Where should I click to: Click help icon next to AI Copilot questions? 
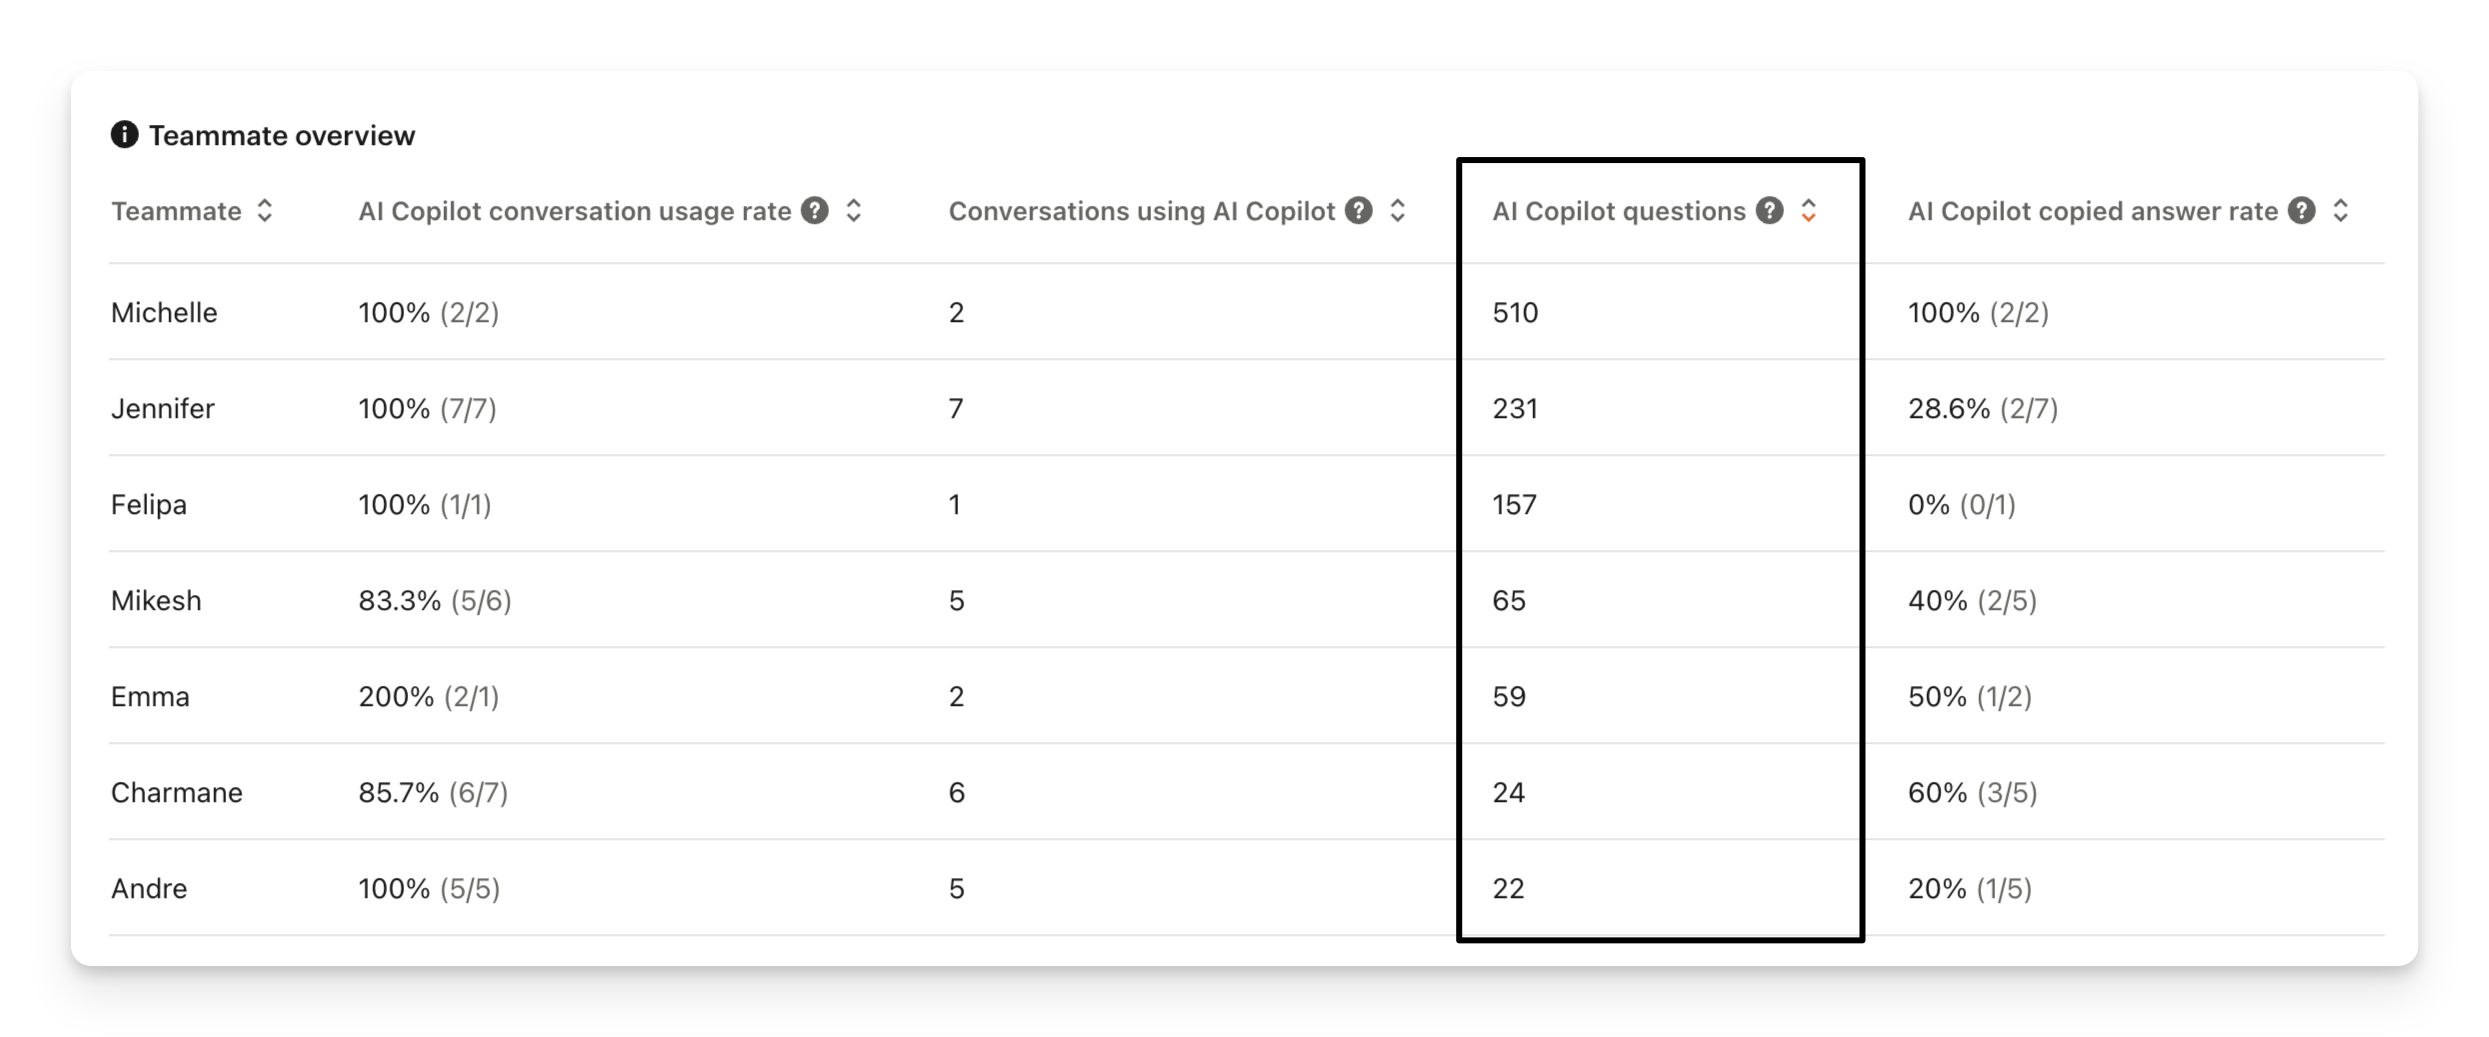click(x=1770, y=211)
